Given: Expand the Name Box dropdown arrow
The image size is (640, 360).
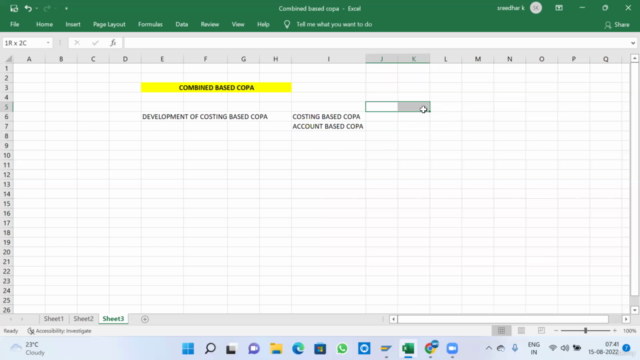Looking at the screenshot, I should pyautogui.click(x=48, y=43).
